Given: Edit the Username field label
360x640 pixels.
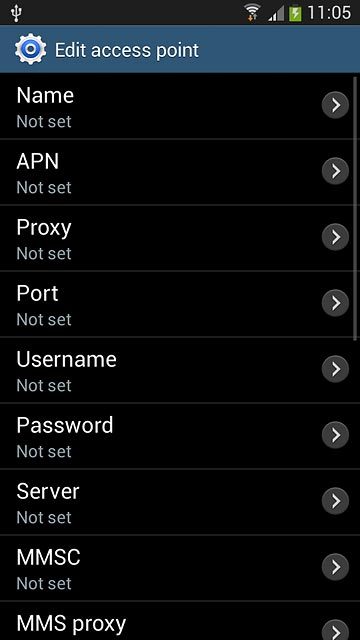Looking at the screenshot, I should (x=67, y=359).
